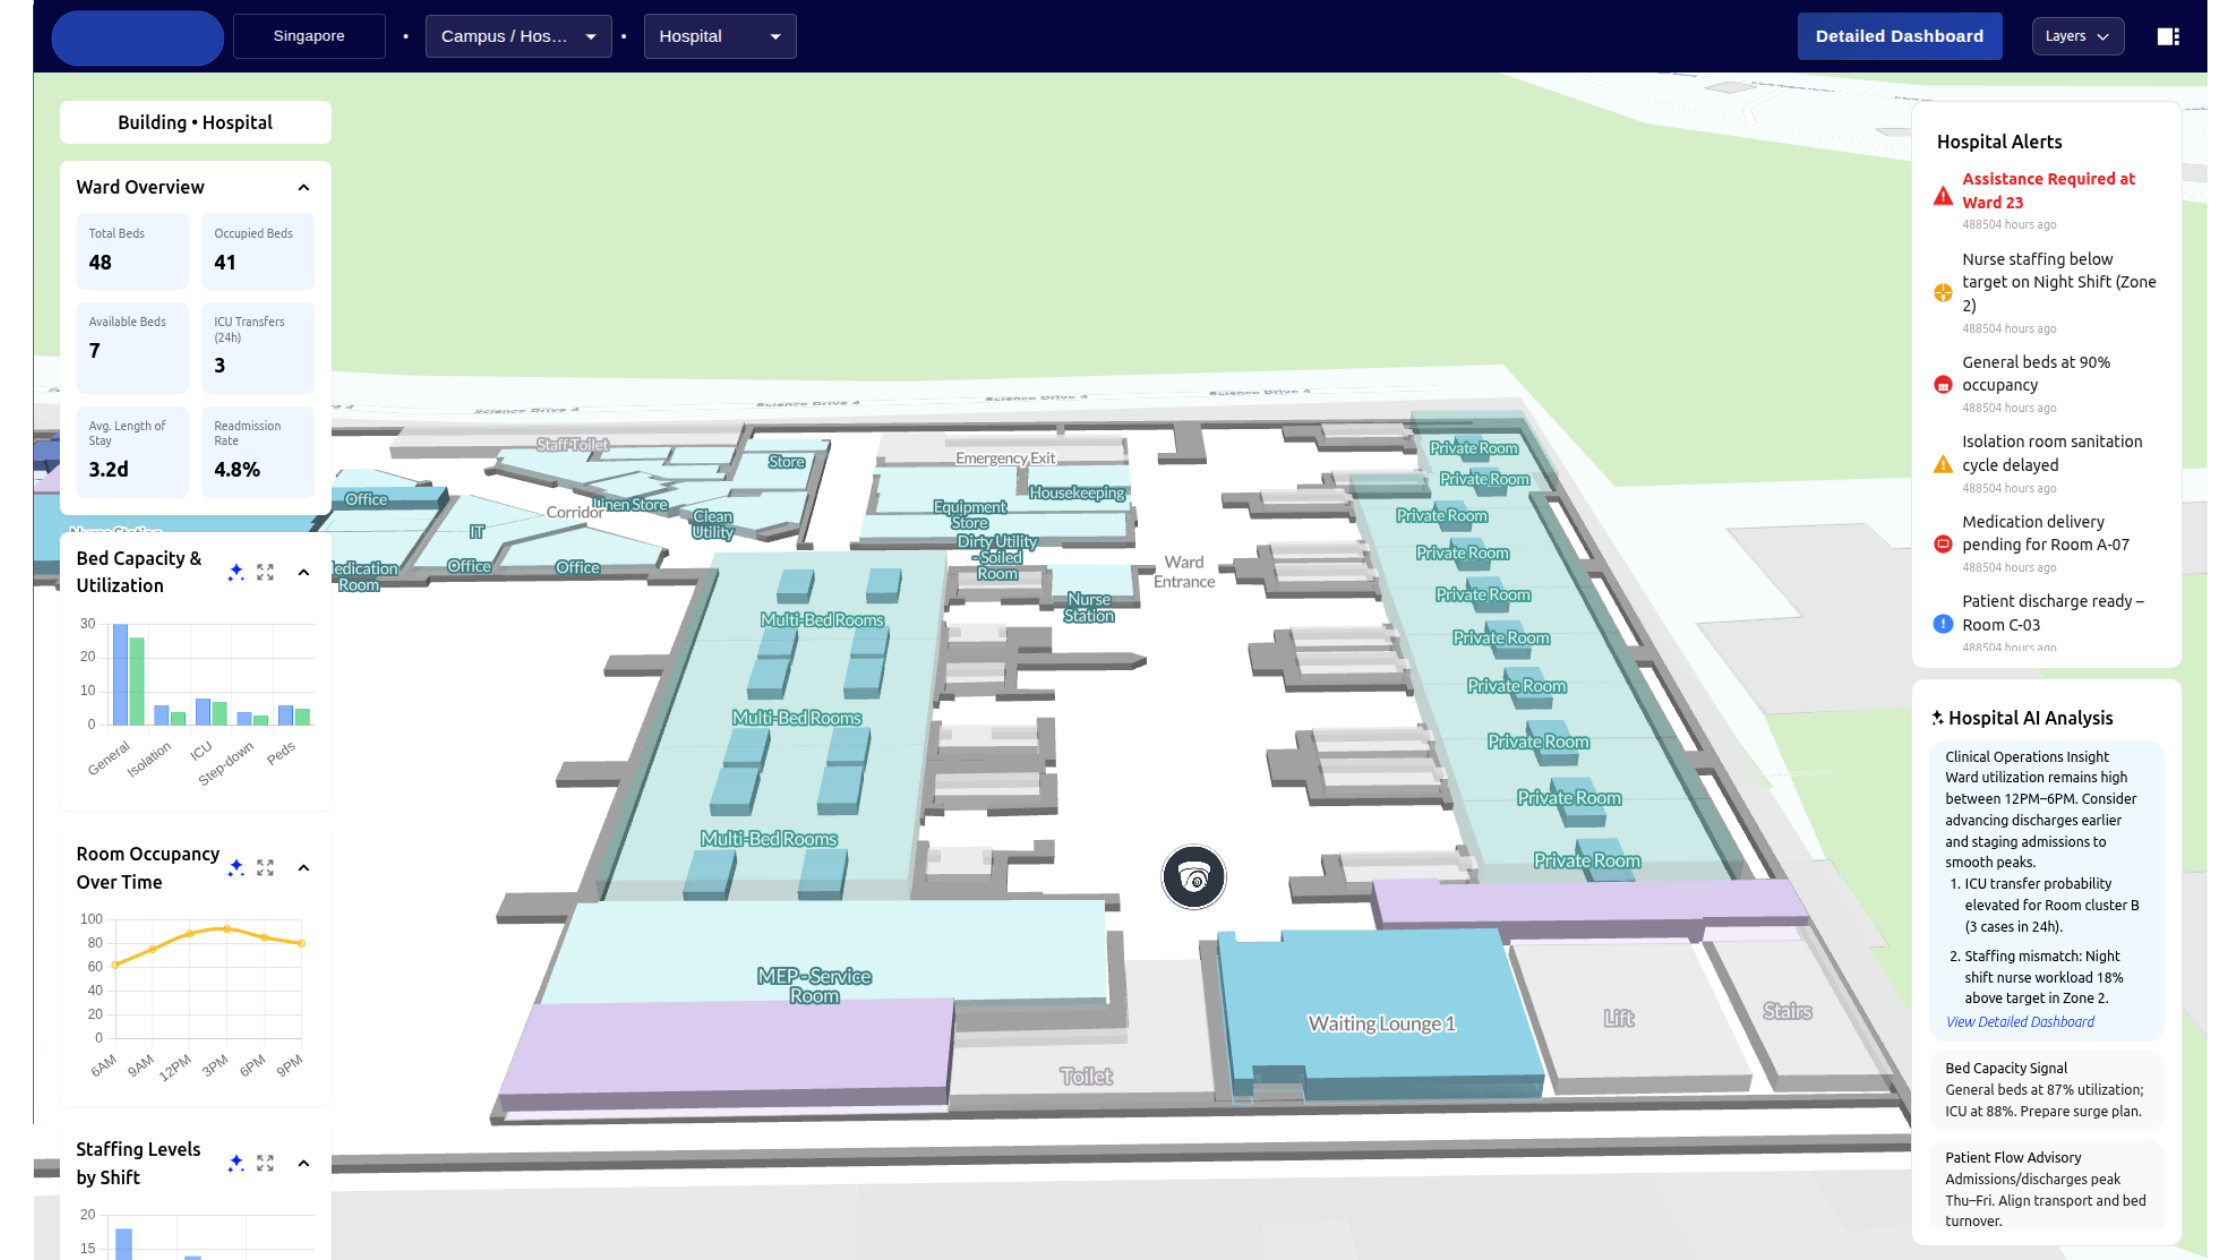Select the Readmission Rate card
The width and height of the screenshot is (2240, 1260).
pyautogui.click(x=258, y=451)
